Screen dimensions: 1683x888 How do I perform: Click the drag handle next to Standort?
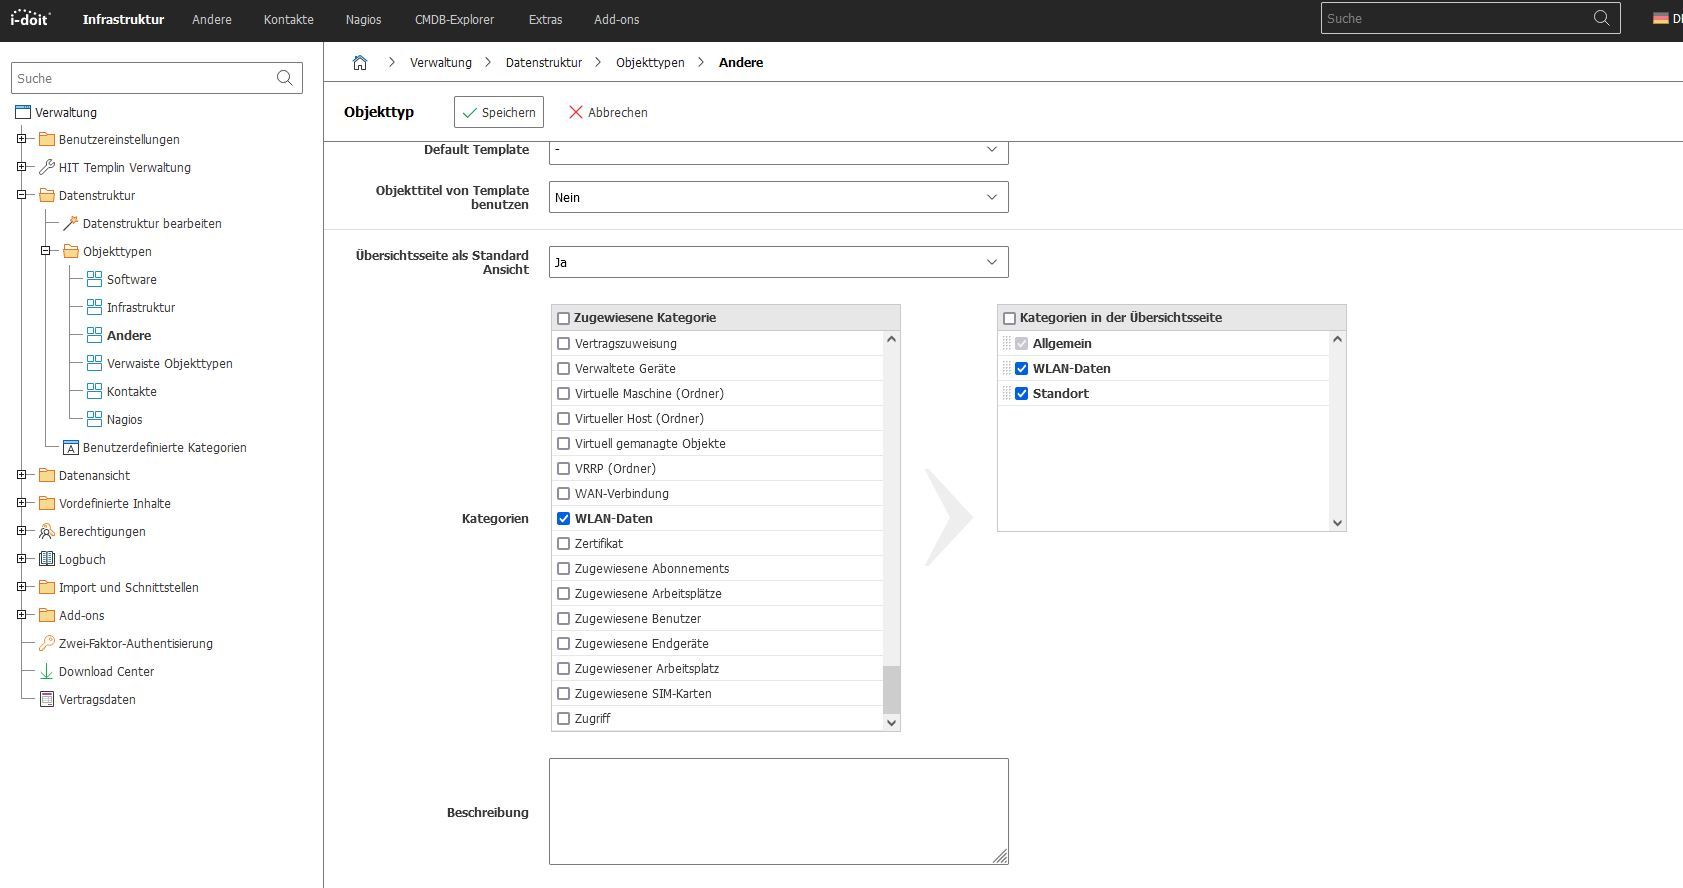[1006, 393]
